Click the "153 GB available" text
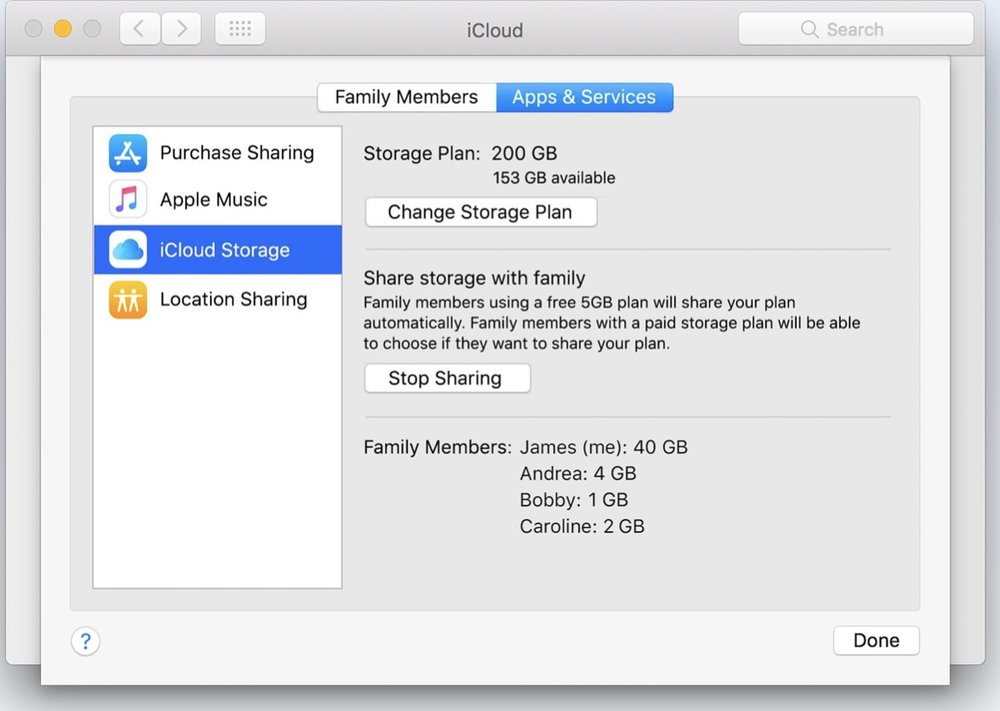 [554, 178]
